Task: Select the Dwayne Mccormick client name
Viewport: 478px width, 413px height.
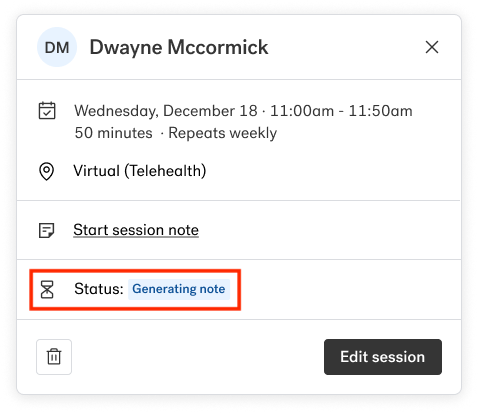Action: coord(179,47)
